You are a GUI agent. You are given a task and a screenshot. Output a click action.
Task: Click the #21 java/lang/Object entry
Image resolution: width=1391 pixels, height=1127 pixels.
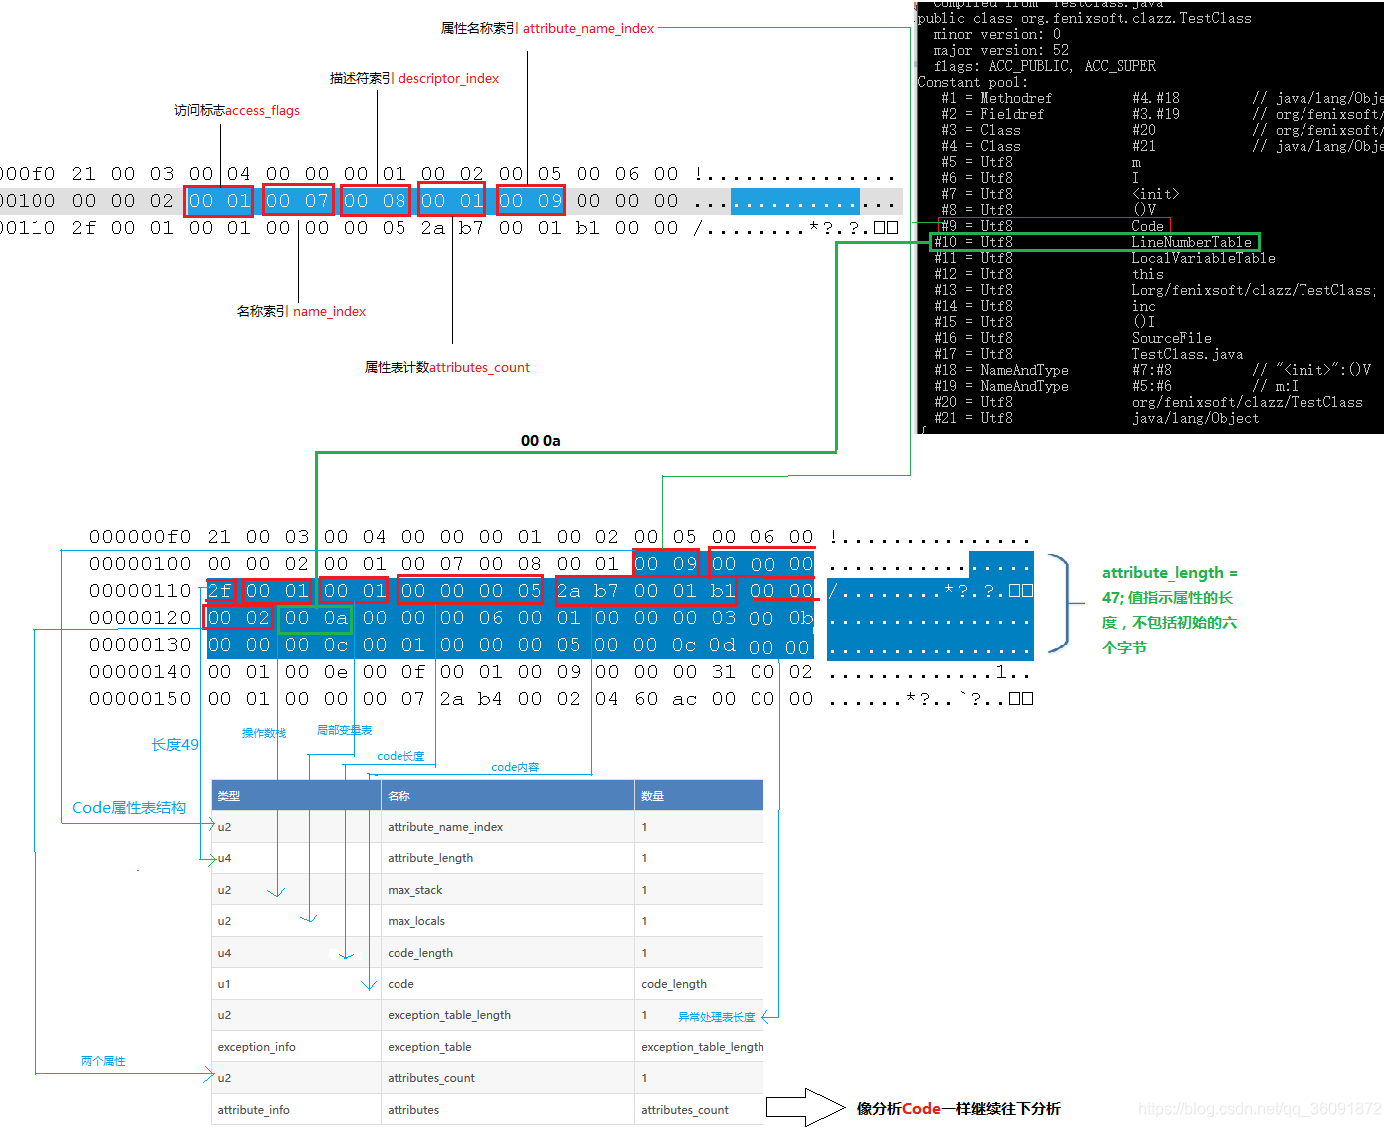(x=1097, y=419)
